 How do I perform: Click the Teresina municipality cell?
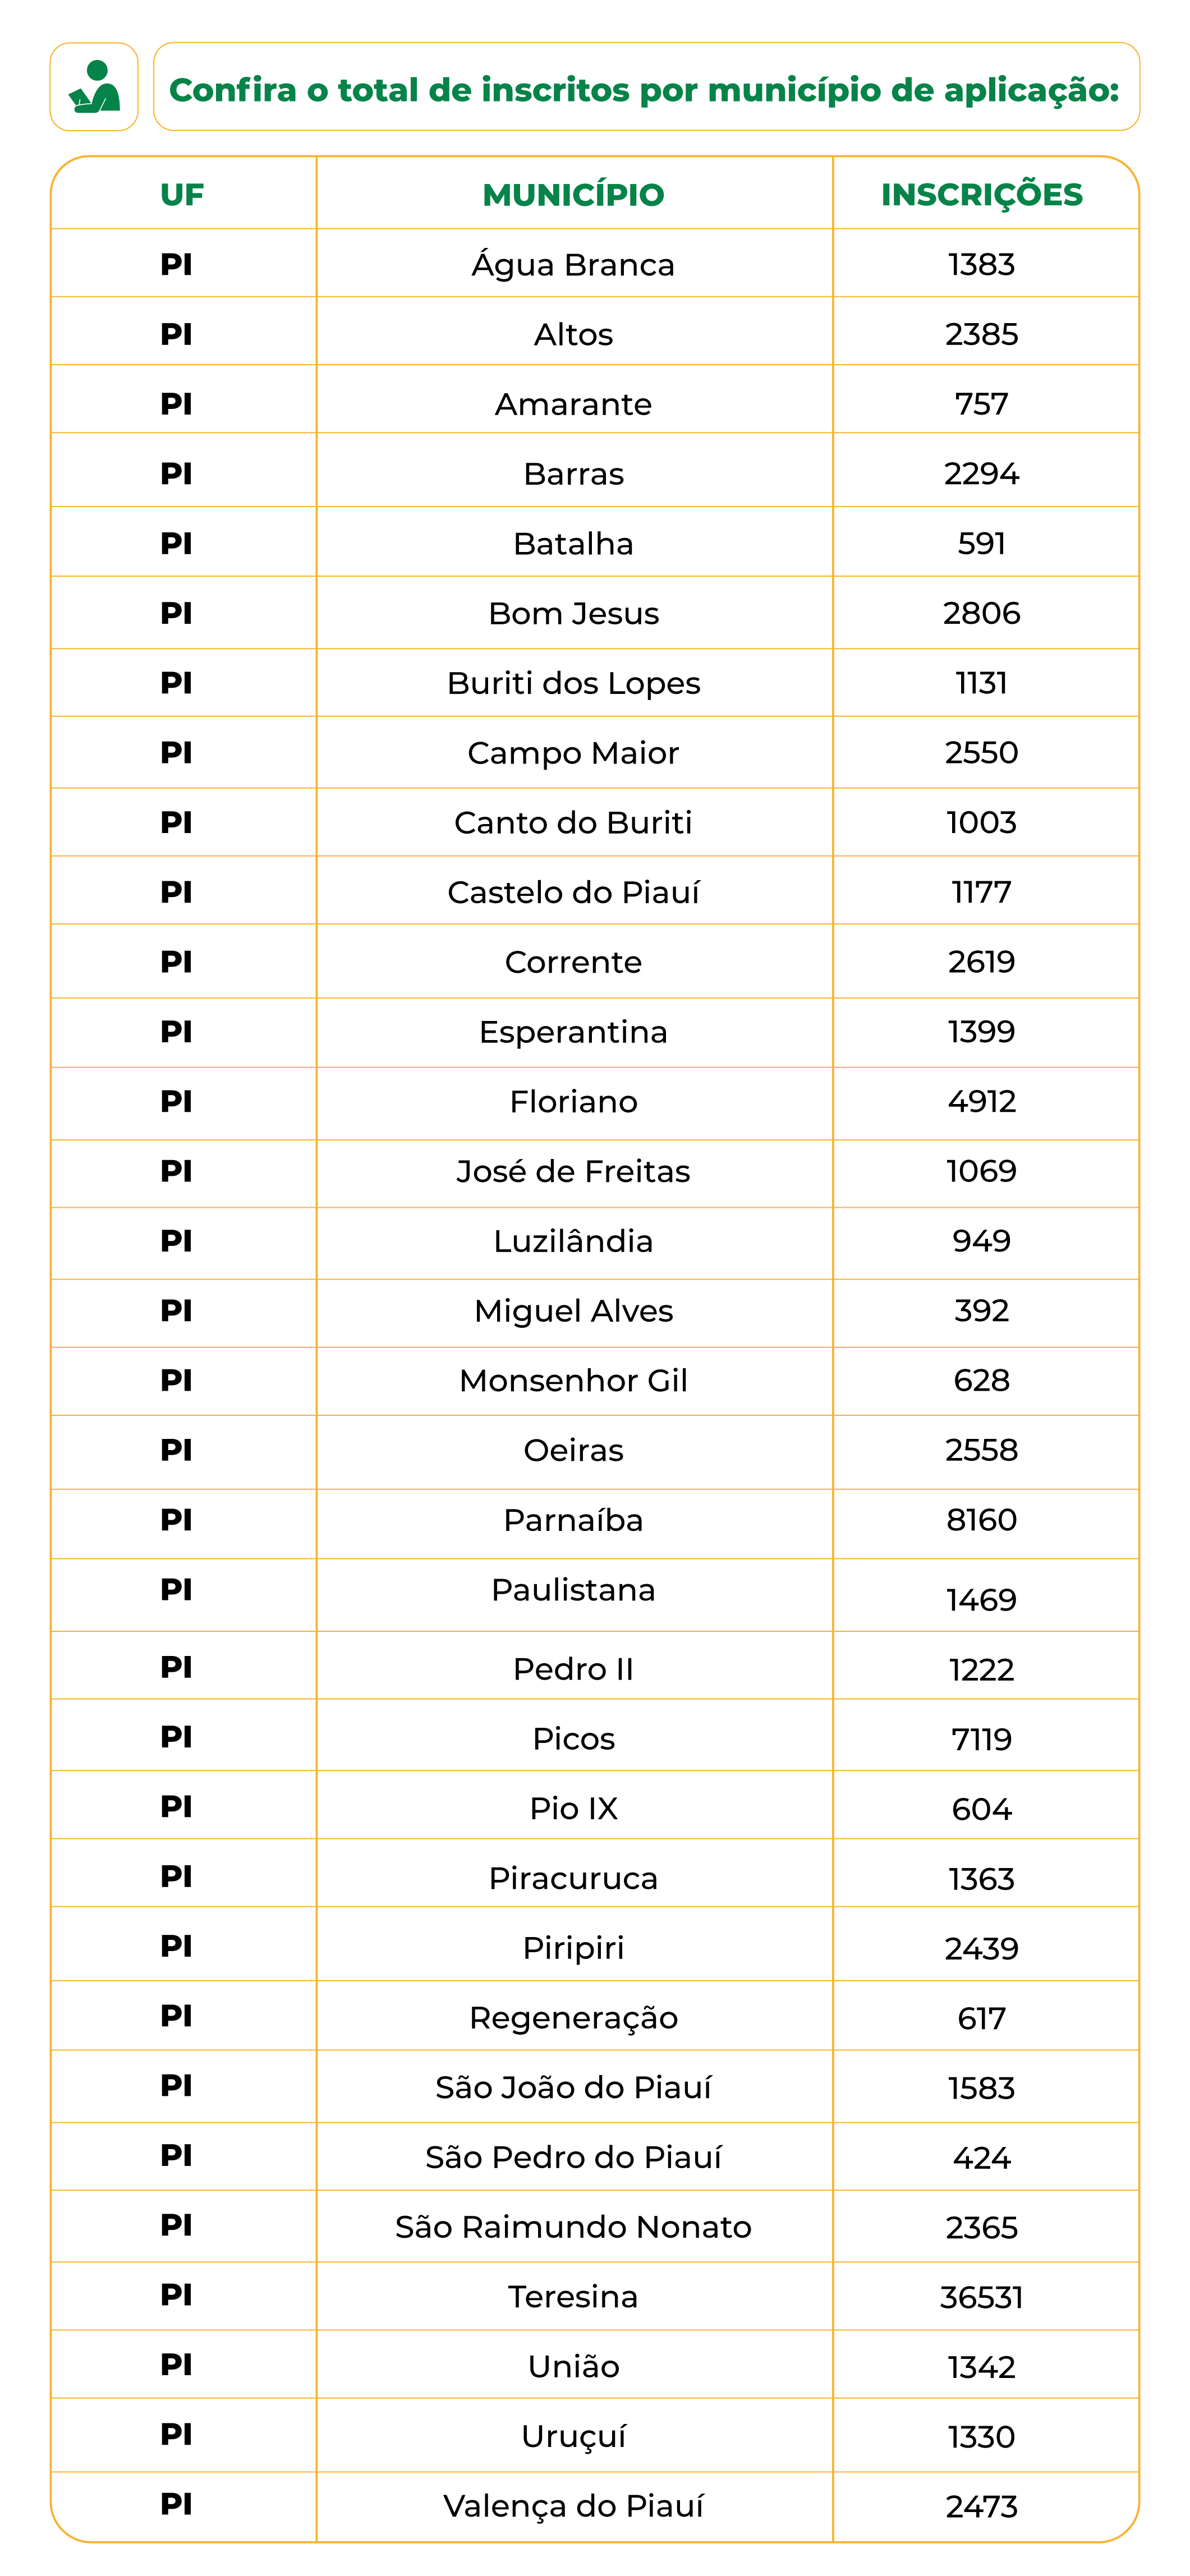(573, 2296)
